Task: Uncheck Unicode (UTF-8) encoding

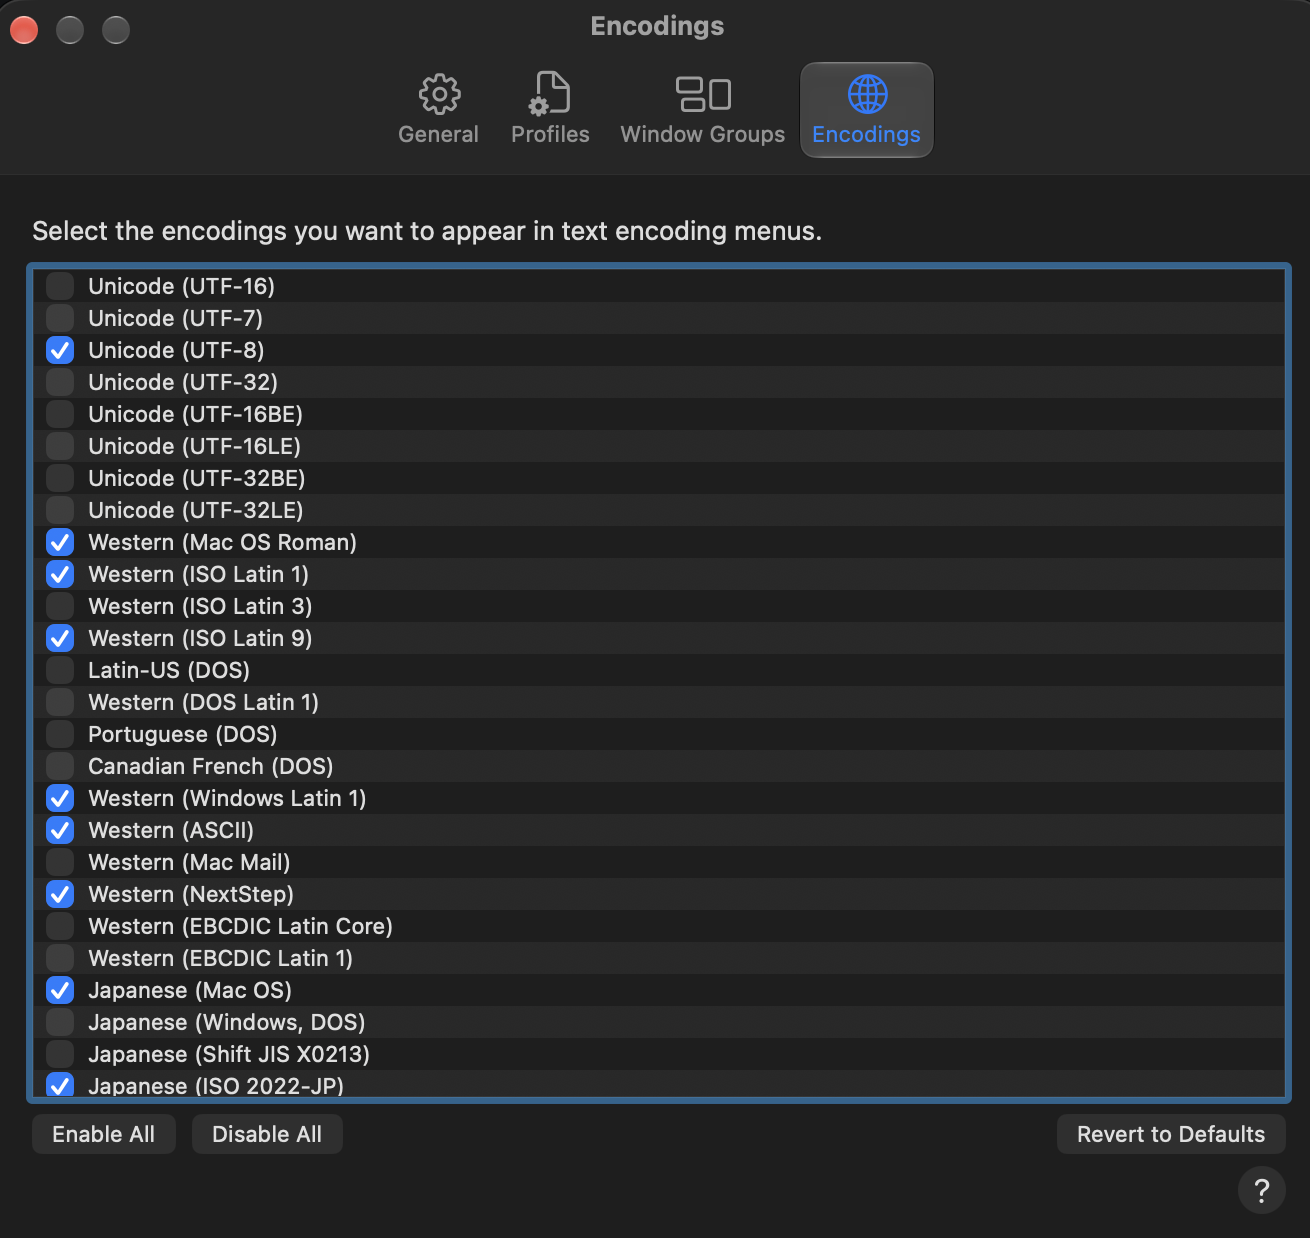Action: 60,350
